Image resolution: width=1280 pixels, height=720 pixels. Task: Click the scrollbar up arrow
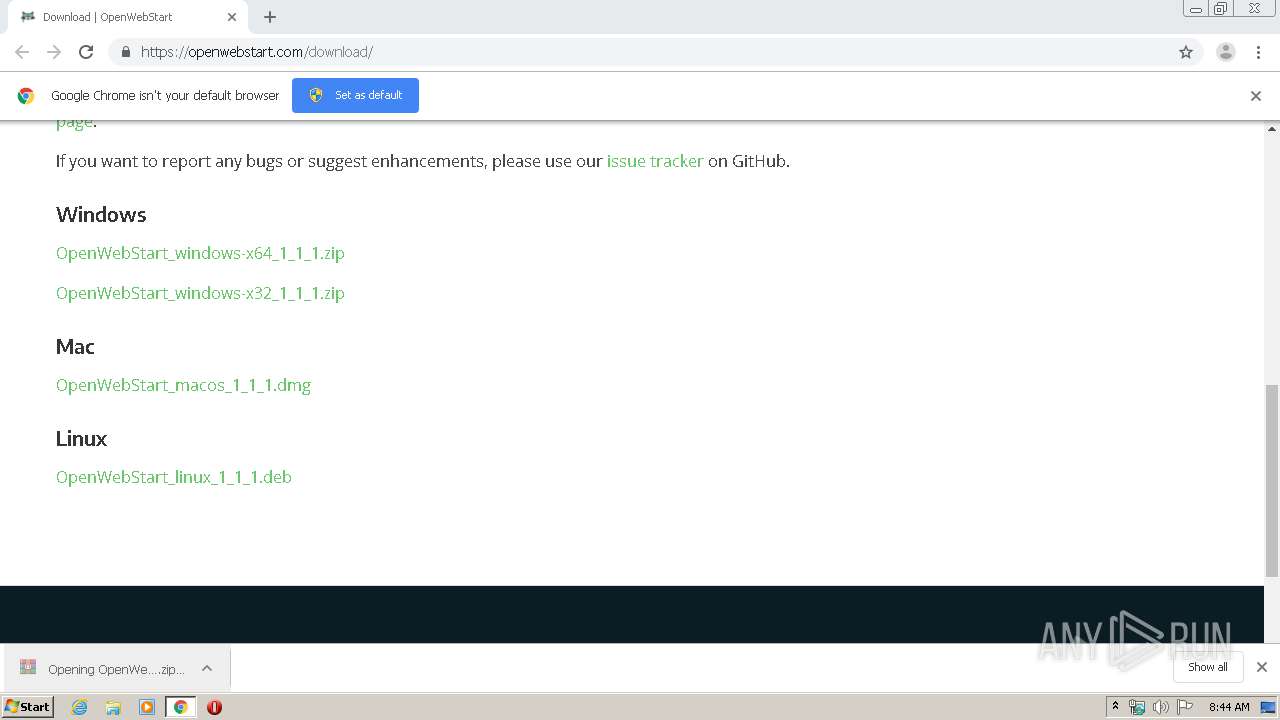point(1272,128)
